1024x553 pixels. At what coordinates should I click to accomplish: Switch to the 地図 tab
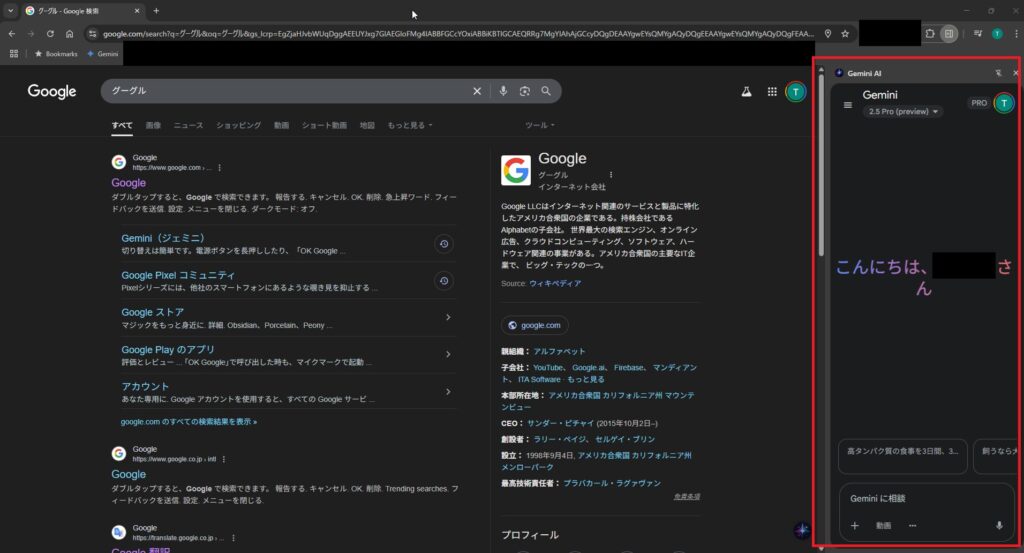point(367,125)
